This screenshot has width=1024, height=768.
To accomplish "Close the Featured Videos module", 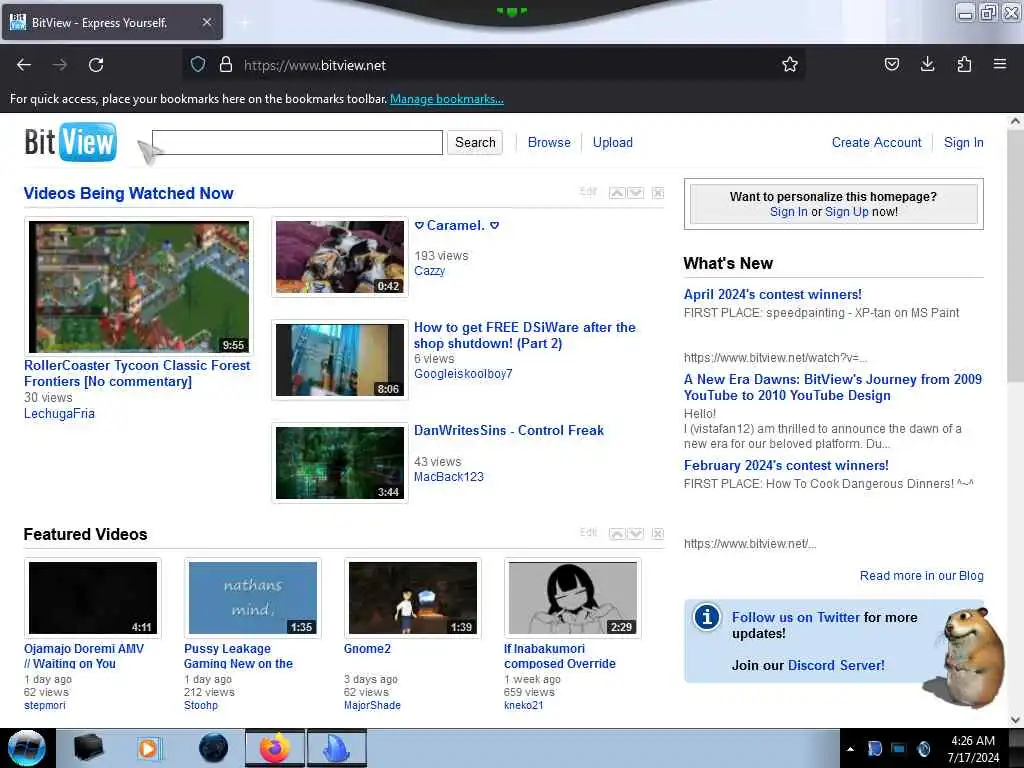I will point(658,534).
